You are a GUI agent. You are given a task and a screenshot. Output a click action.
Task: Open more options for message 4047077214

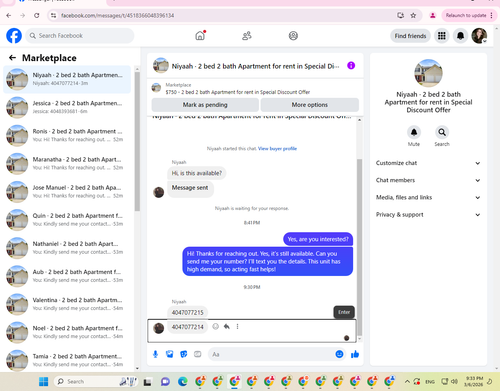[237, 326]
